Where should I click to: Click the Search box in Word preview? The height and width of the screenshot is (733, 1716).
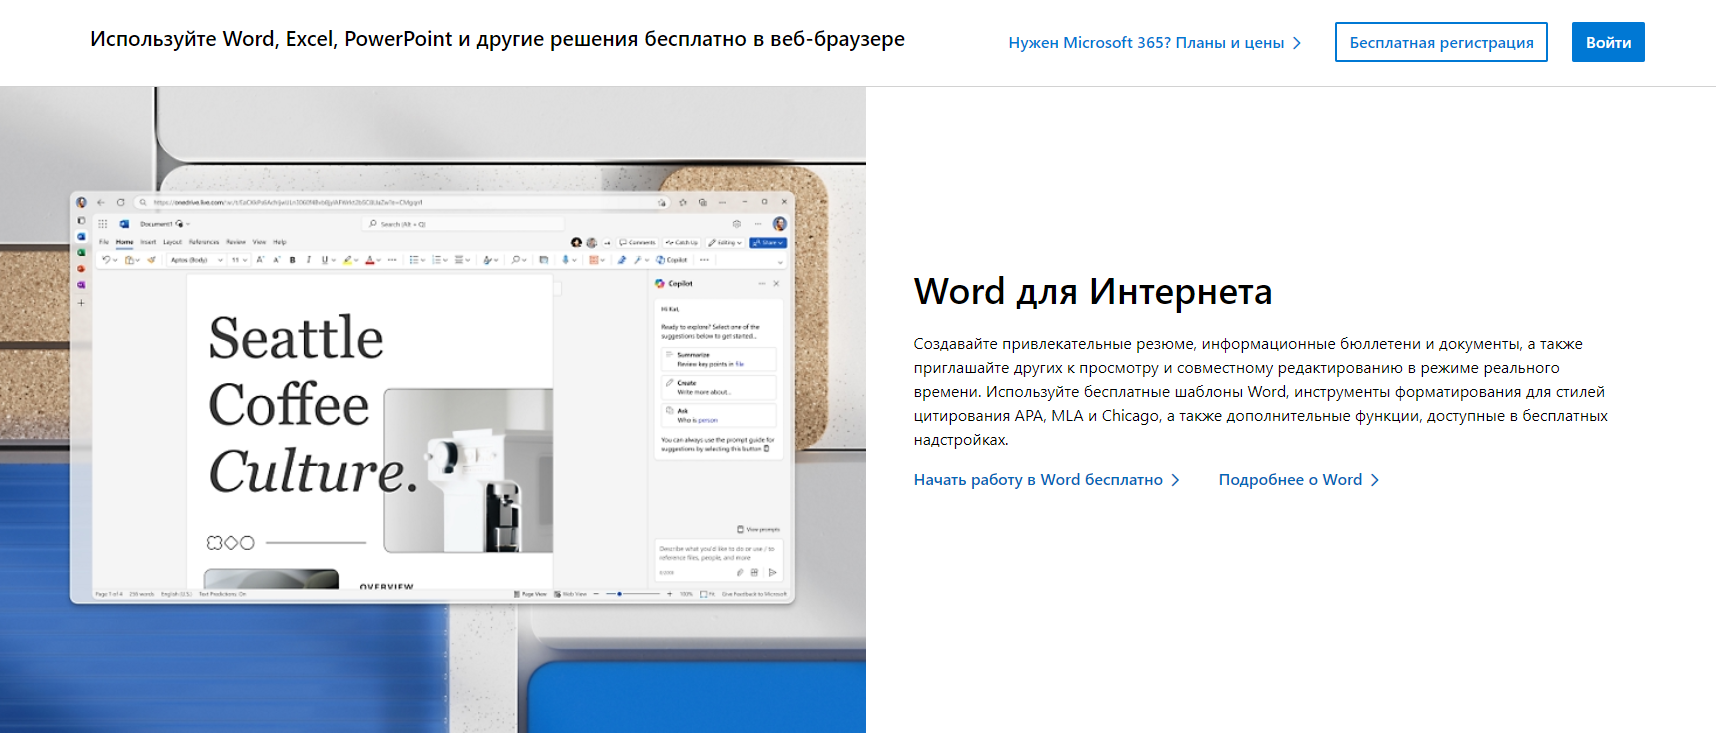(463, 224)
